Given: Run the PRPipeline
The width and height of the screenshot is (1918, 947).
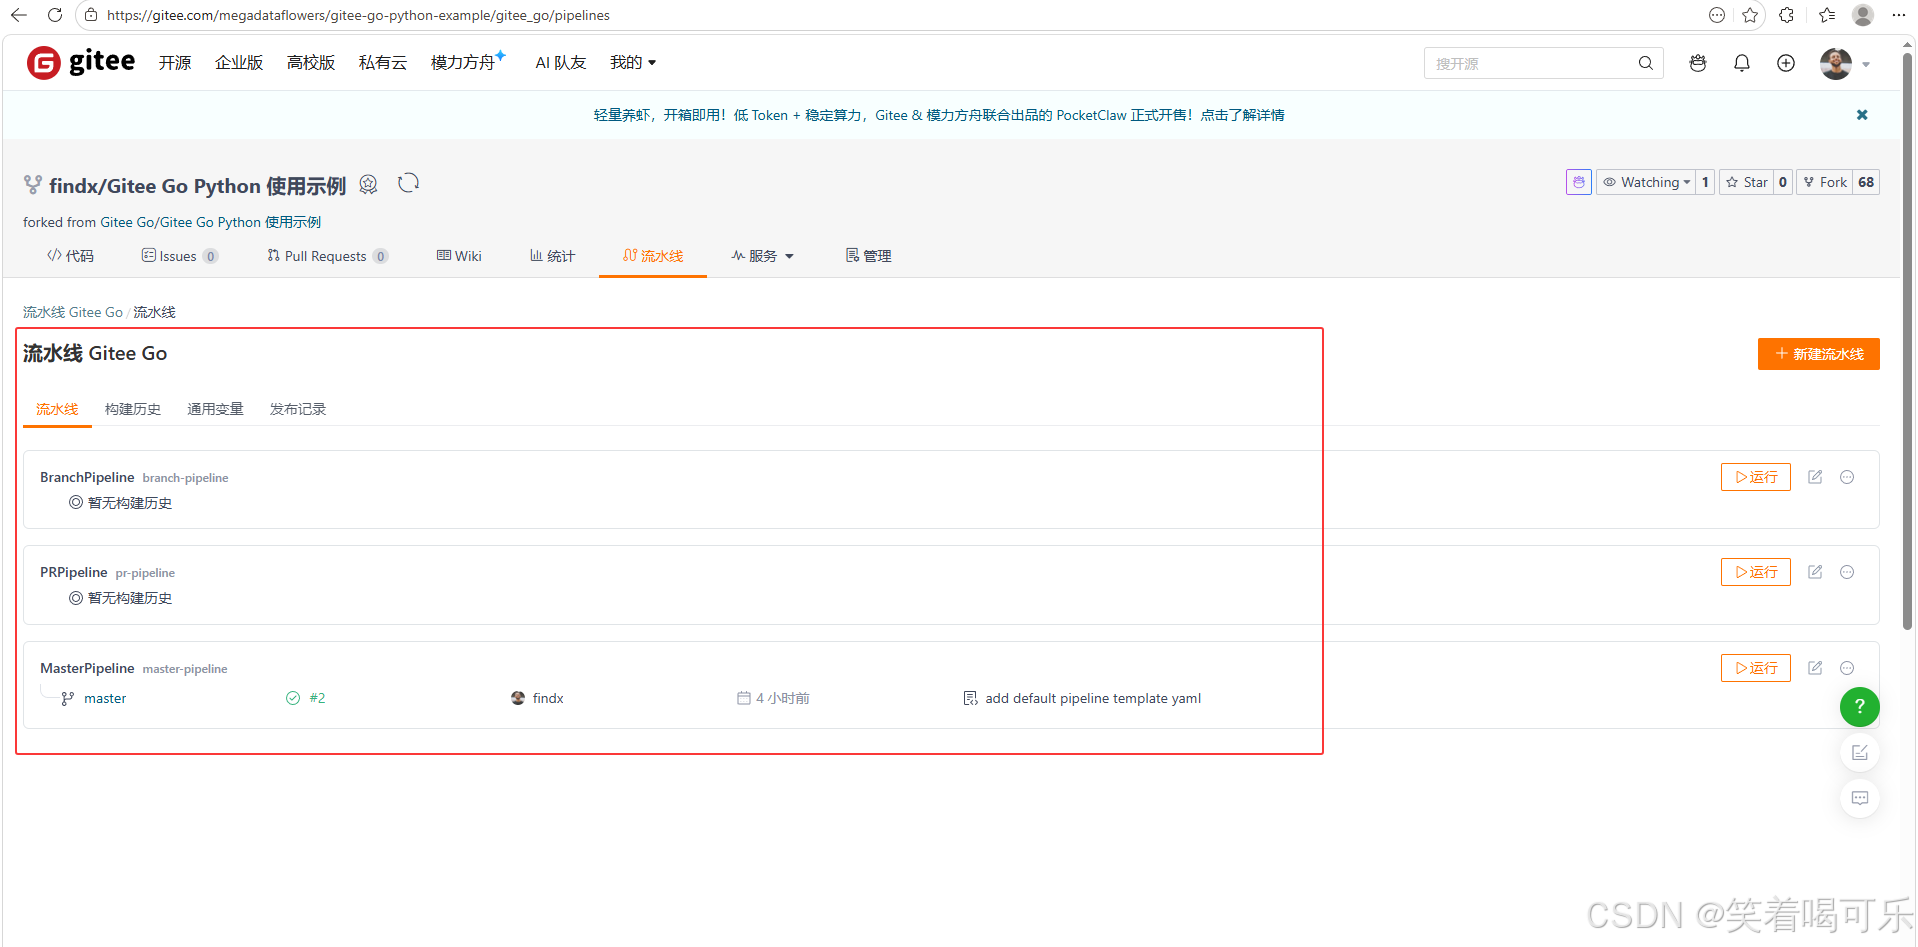Looking at the screenshot, I should coord(1756,572).
